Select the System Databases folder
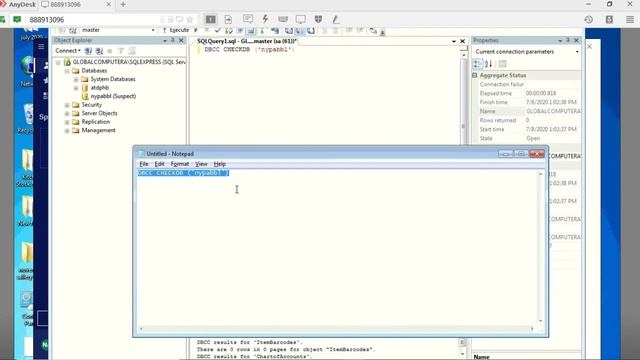 (113, 79)
